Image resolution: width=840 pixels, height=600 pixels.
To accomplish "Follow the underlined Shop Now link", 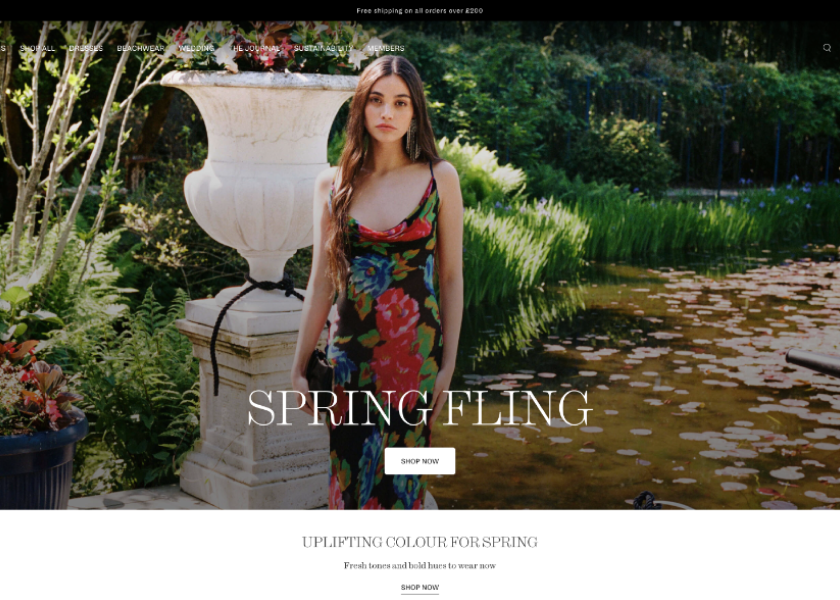I will click(x=419, y=588).
